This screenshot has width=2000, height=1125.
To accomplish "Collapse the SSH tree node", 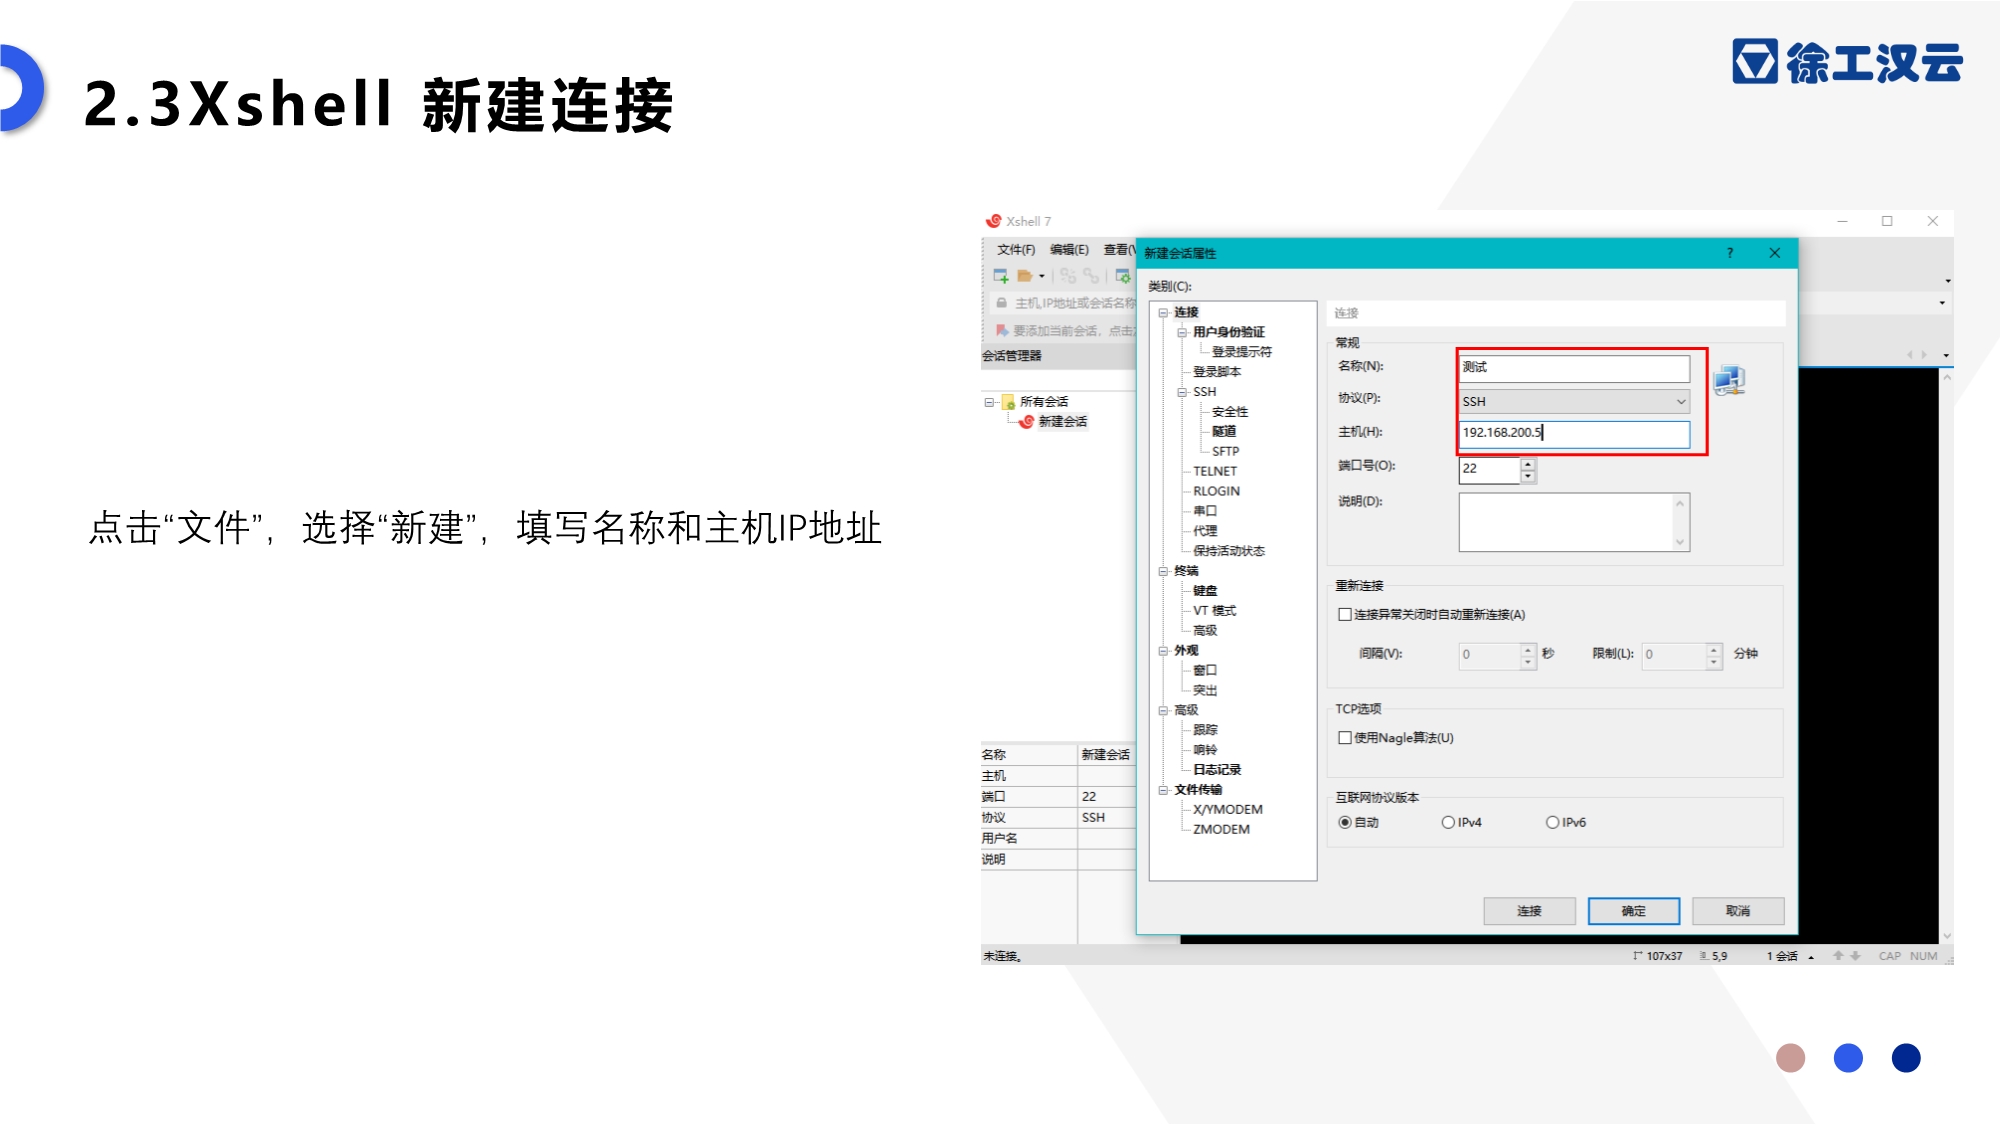I will tap(1182, 392).
